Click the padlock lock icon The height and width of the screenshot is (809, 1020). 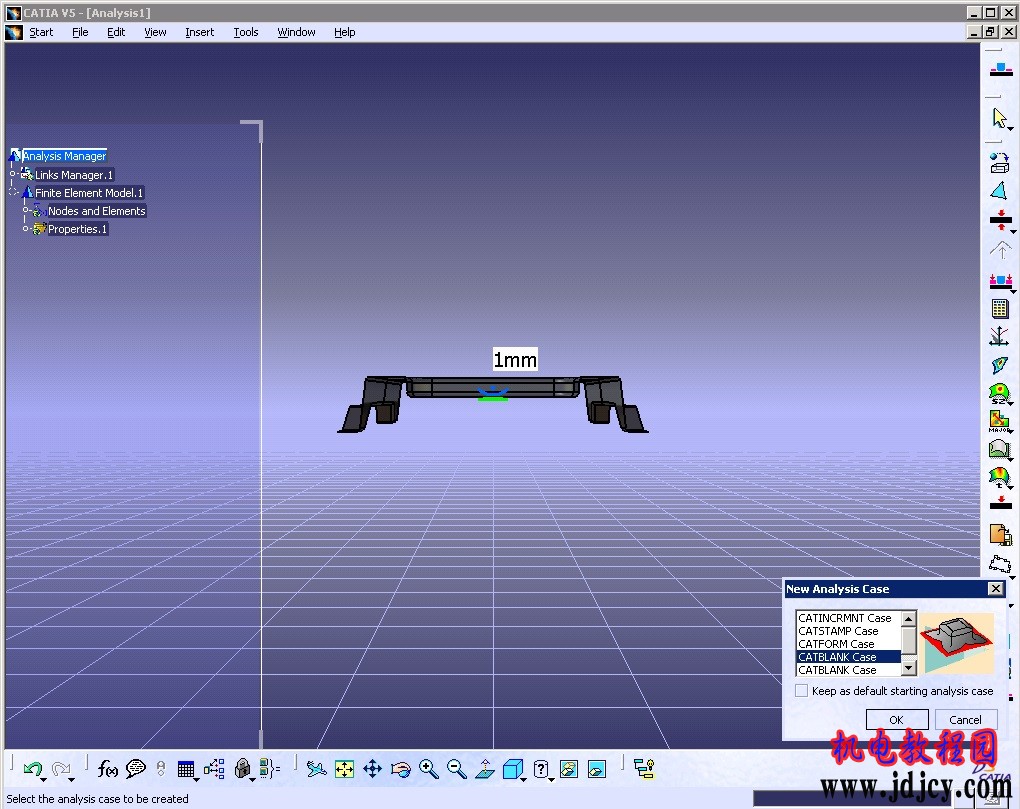tap(242, 769)
